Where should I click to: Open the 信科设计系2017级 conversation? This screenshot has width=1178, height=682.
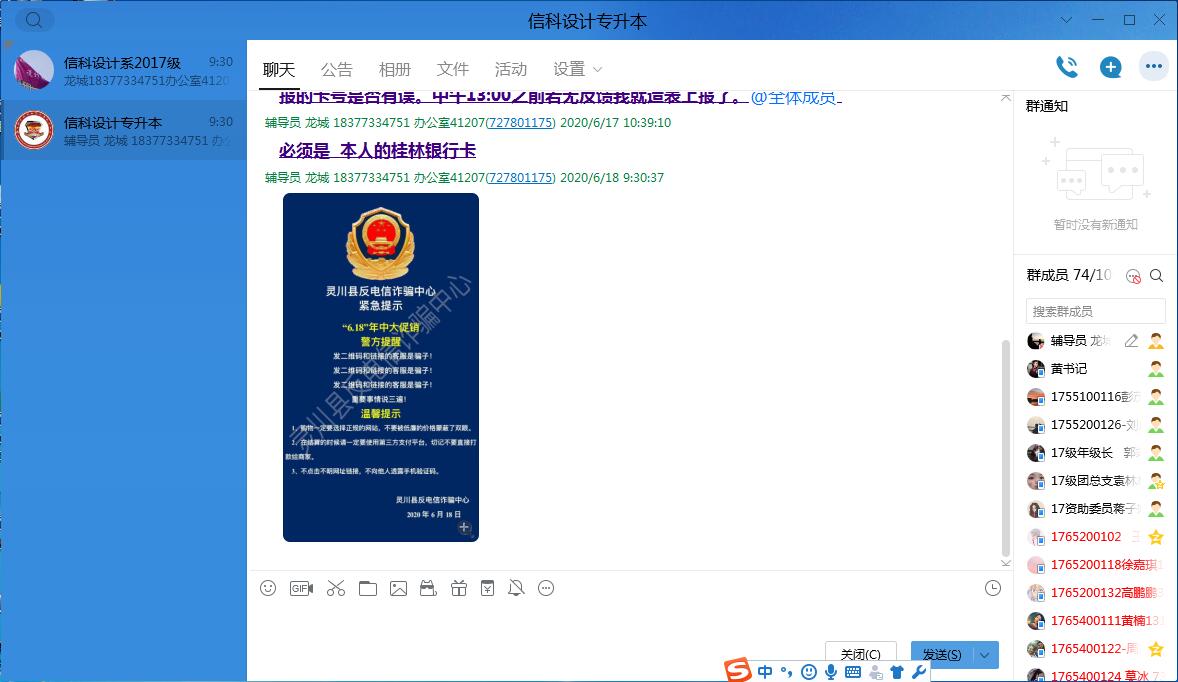click(x=123, y=70)
